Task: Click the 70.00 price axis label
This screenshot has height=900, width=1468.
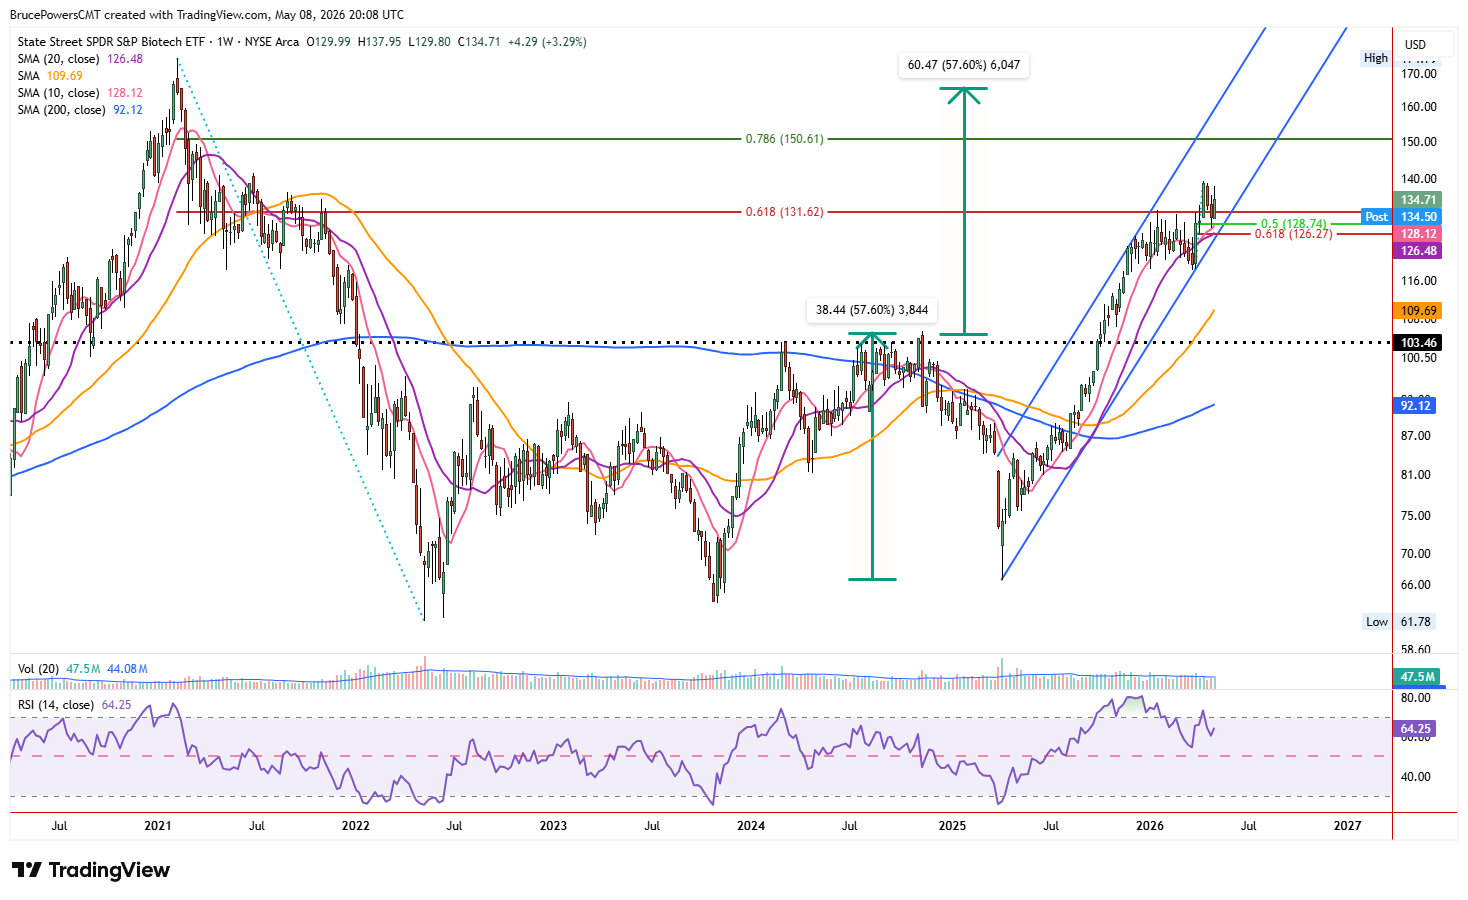Action: [1416, 554]
